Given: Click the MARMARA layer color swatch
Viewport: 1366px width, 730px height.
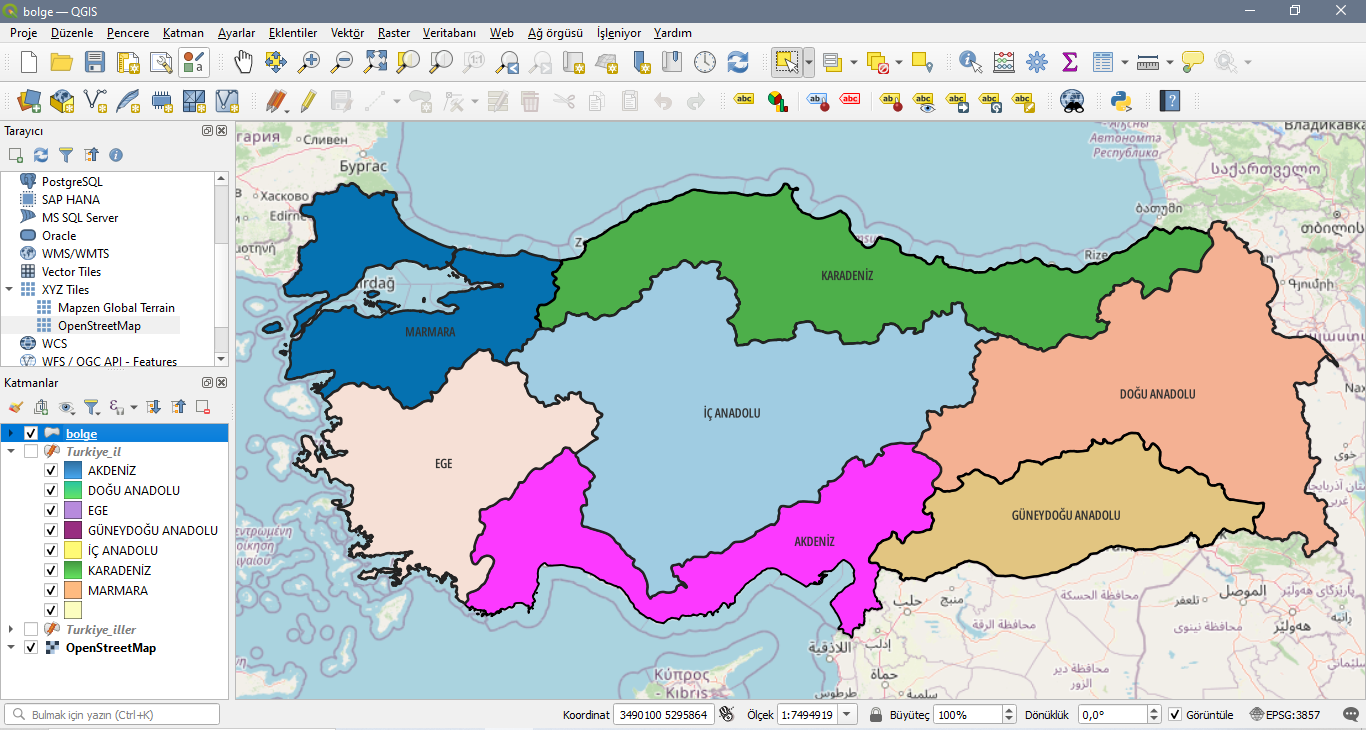Looking at the screenshot, I should pyautogui.click(x=72, y=590).
